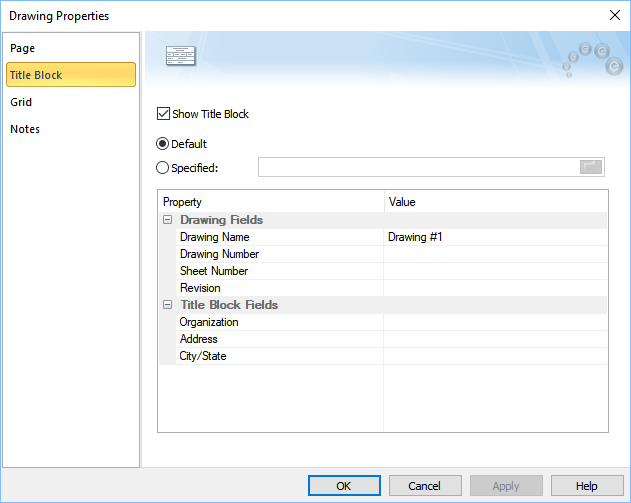Close the Drawing Properties dialog
Viewport: 631px width, 503px height.
tap(613, 15)
